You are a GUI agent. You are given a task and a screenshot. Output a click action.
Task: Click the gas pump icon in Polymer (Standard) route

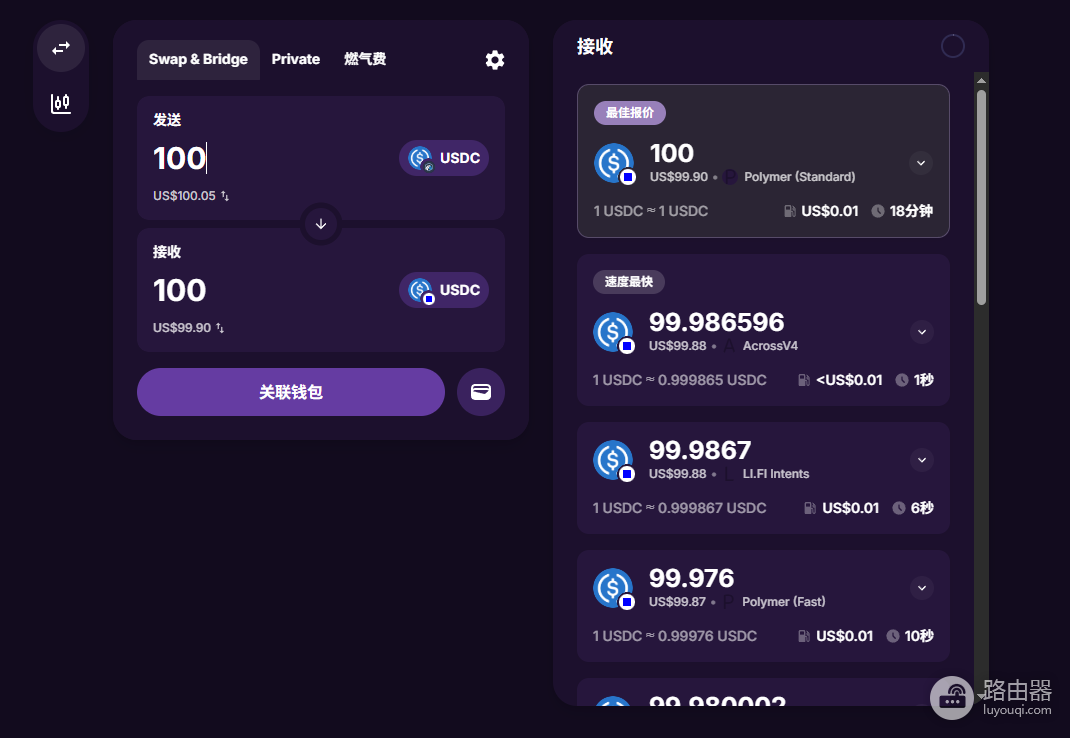pos(790,211)
